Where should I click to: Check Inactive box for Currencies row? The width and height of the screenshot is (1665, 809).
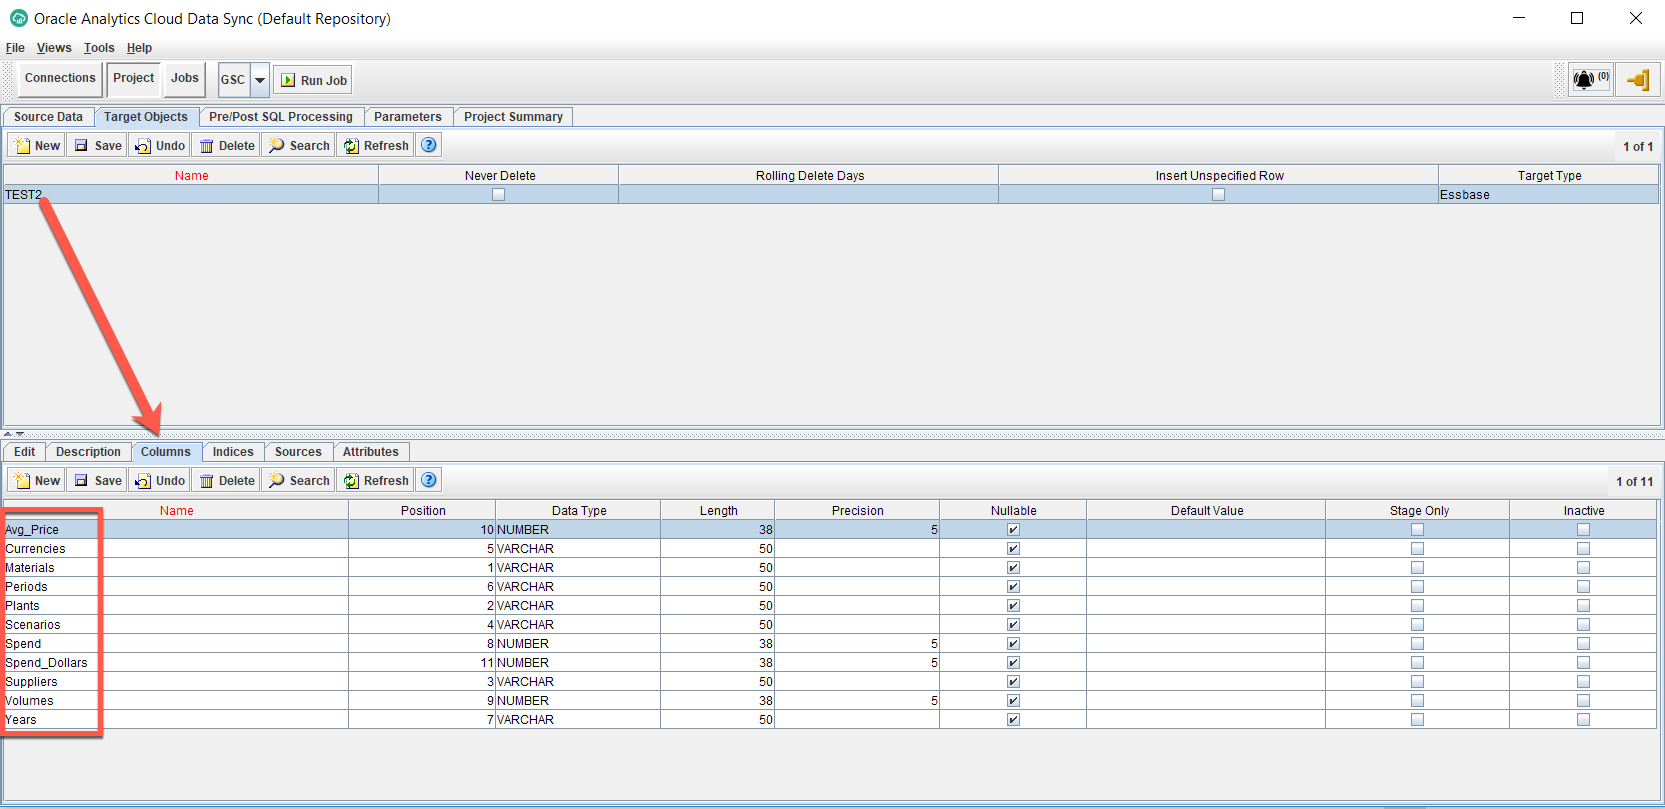1583,549
